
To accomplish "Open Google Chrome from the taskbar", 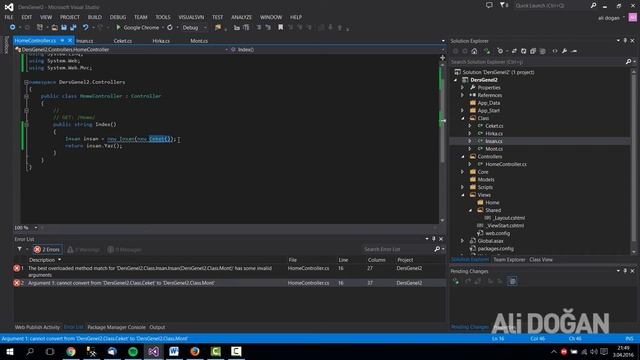I will click(71, 351).
